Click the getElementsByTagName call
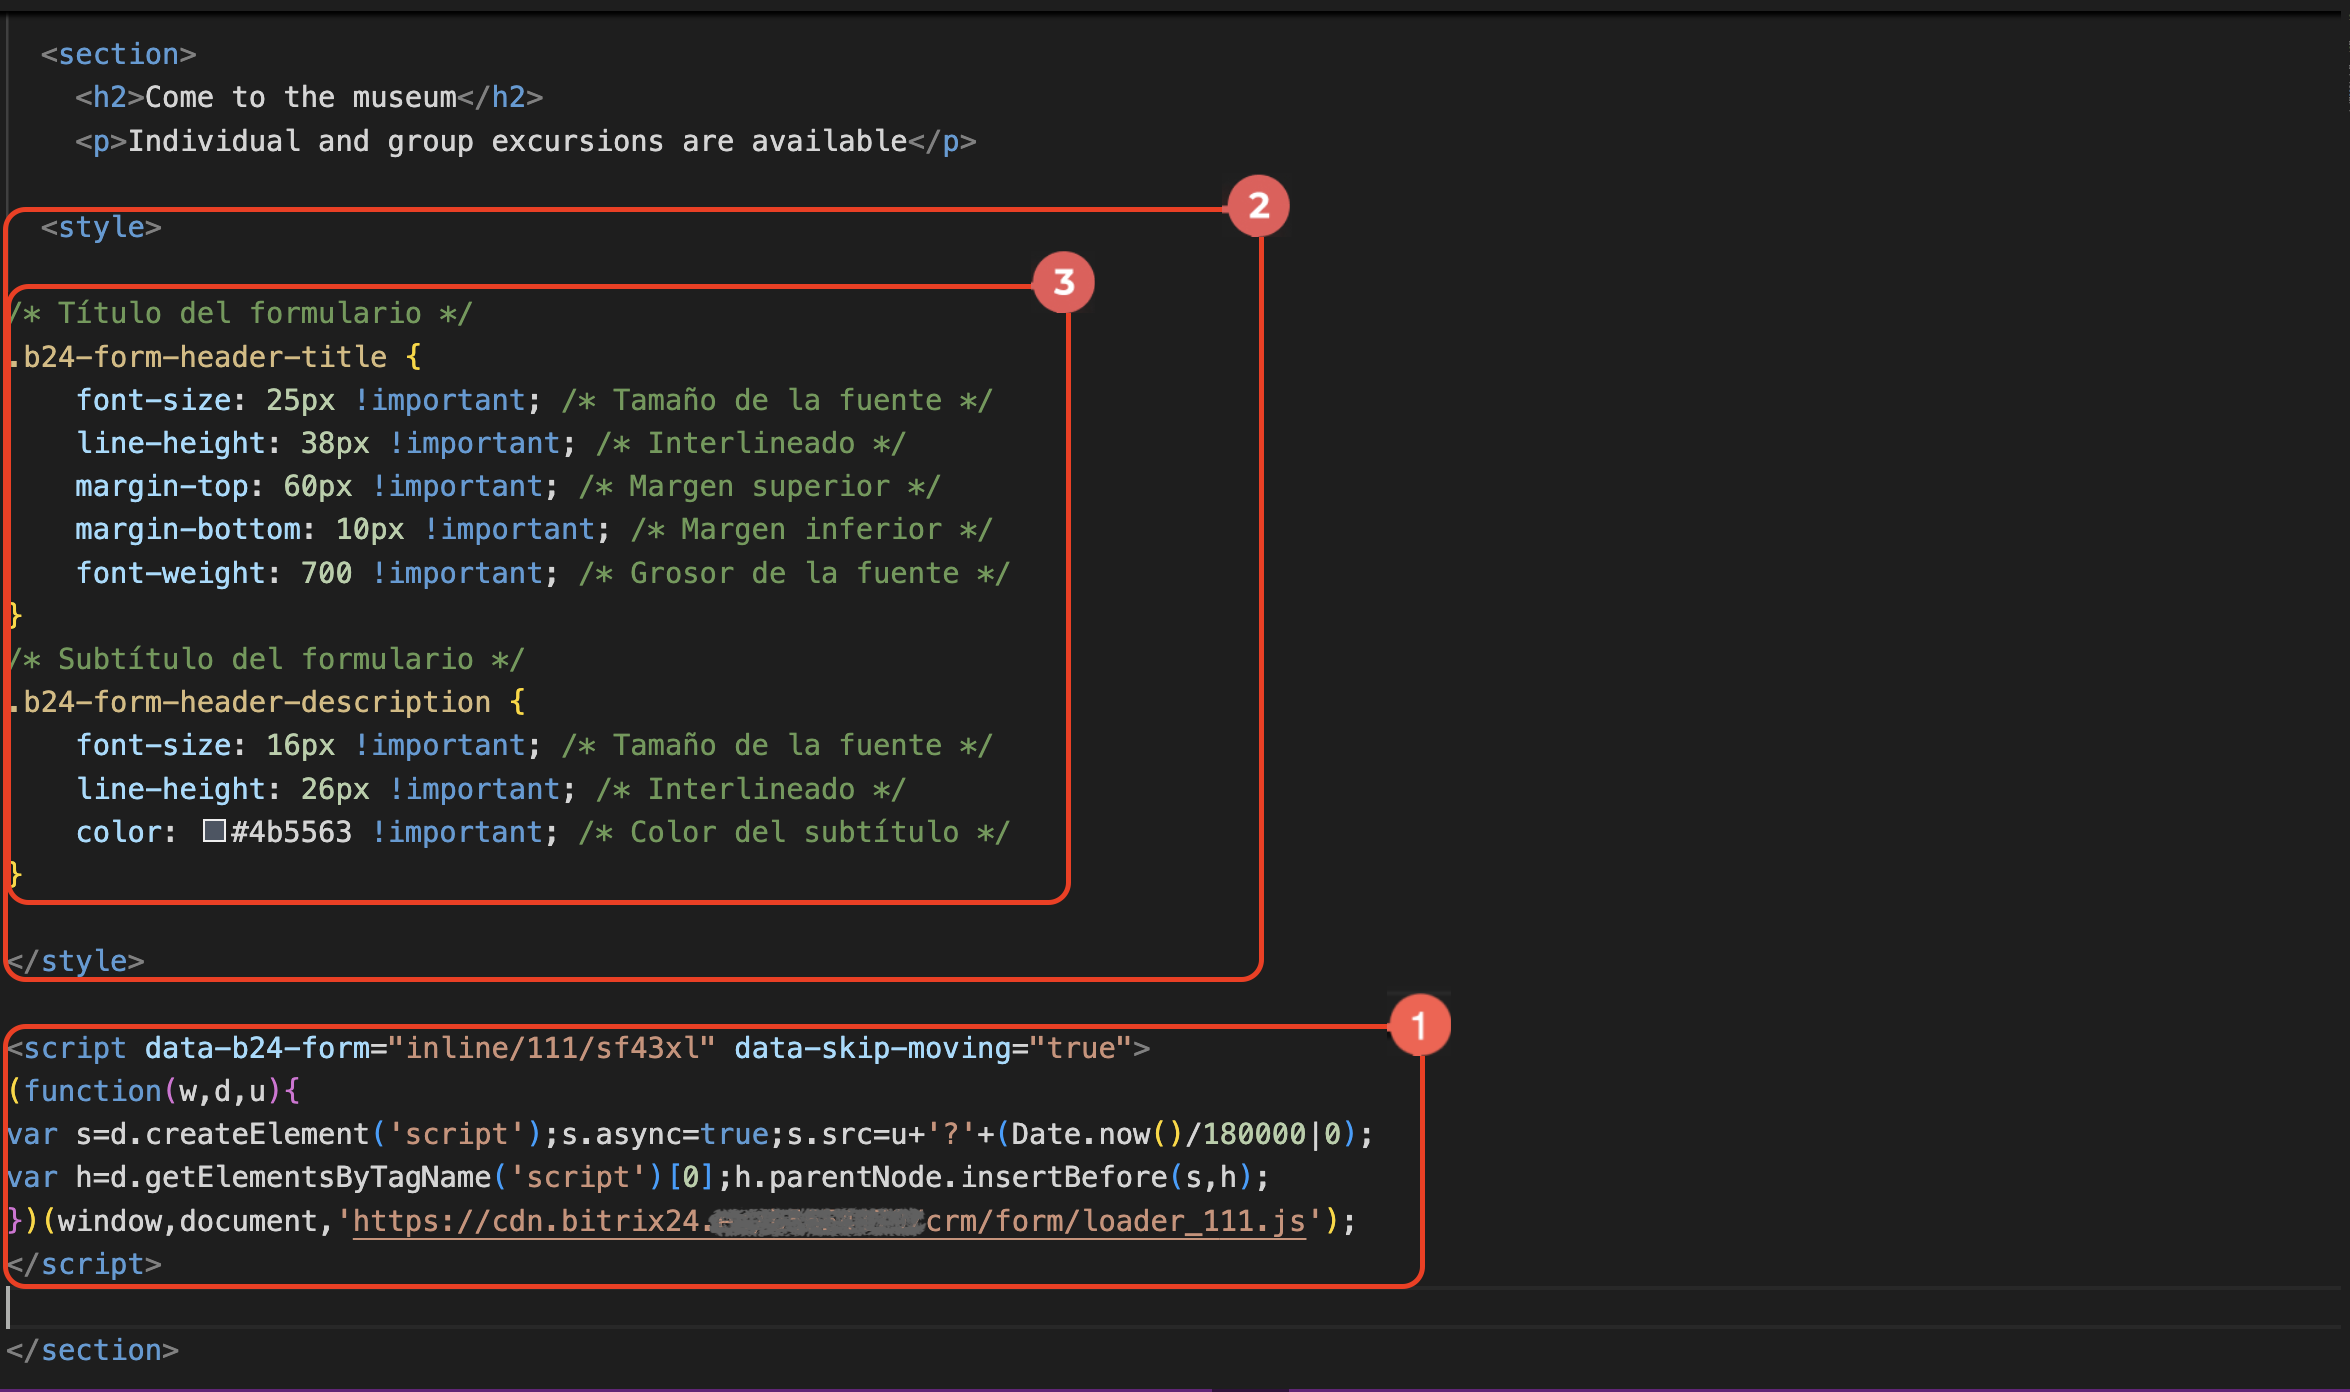The image size is (2350, 1392). tap(317, 1177)
